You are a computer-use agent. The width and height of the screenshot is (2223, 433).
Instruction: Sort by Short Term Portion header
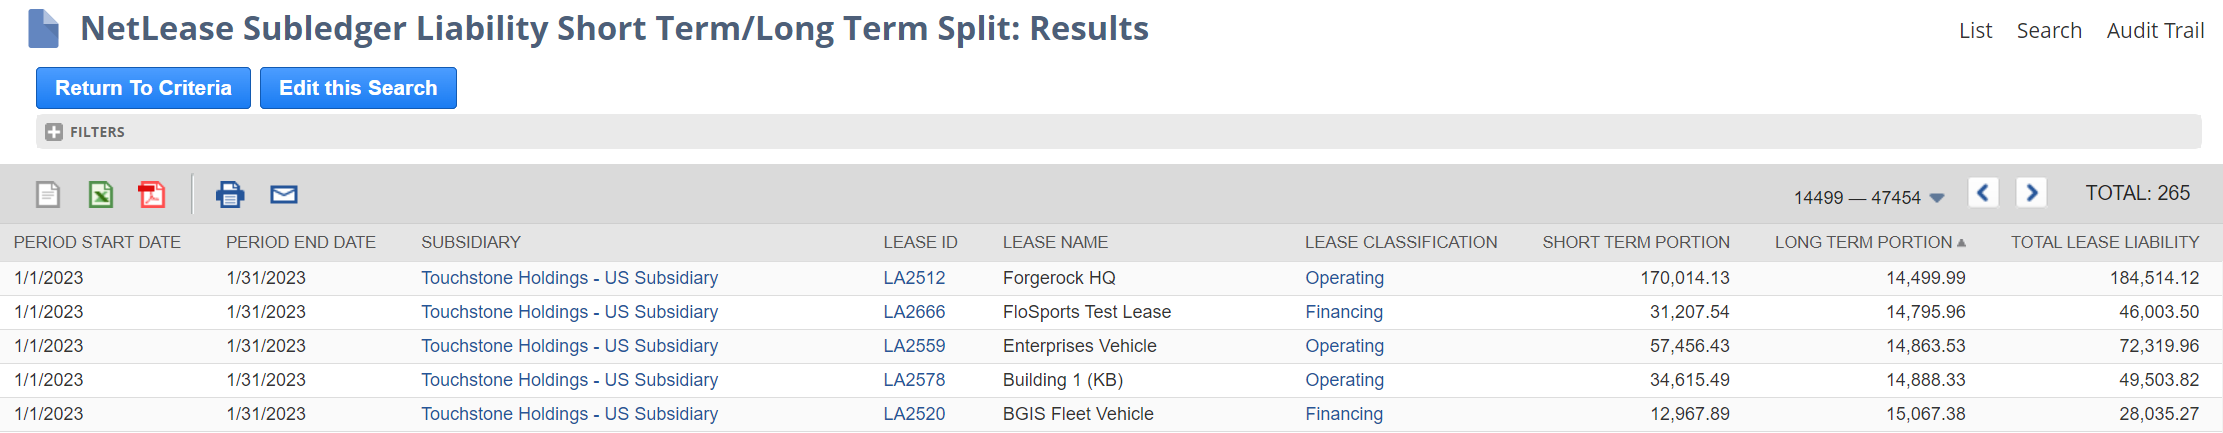[x=1635, y=242]
